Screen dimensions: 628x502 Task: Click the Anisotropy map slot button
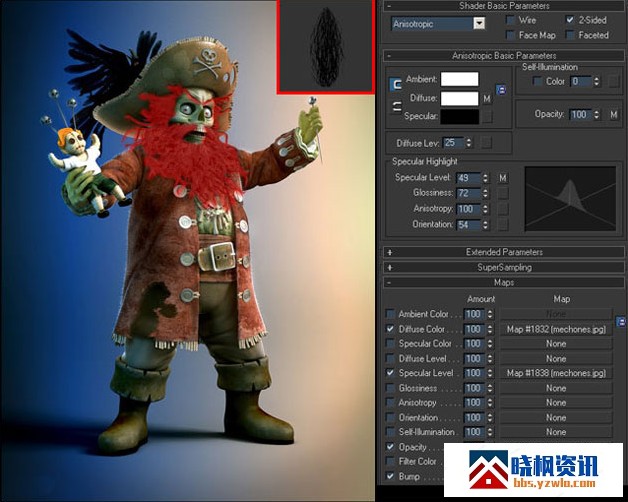pos(503,209)
